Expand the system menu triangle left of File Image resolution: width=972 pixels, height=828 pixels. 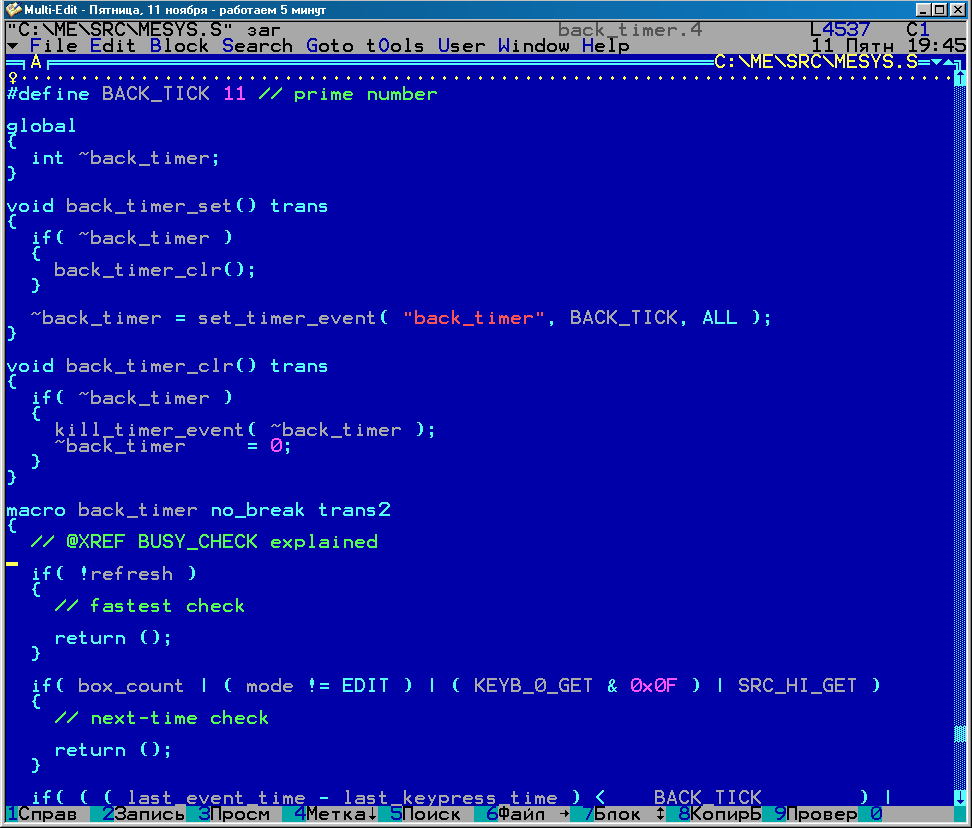coord(11,46)
